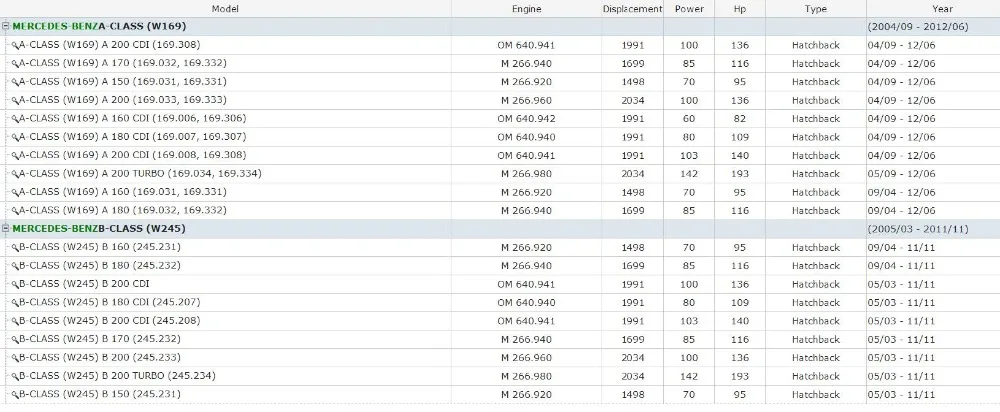Click displacement 2034 in A 200 TURBO row

click(633, 174)
